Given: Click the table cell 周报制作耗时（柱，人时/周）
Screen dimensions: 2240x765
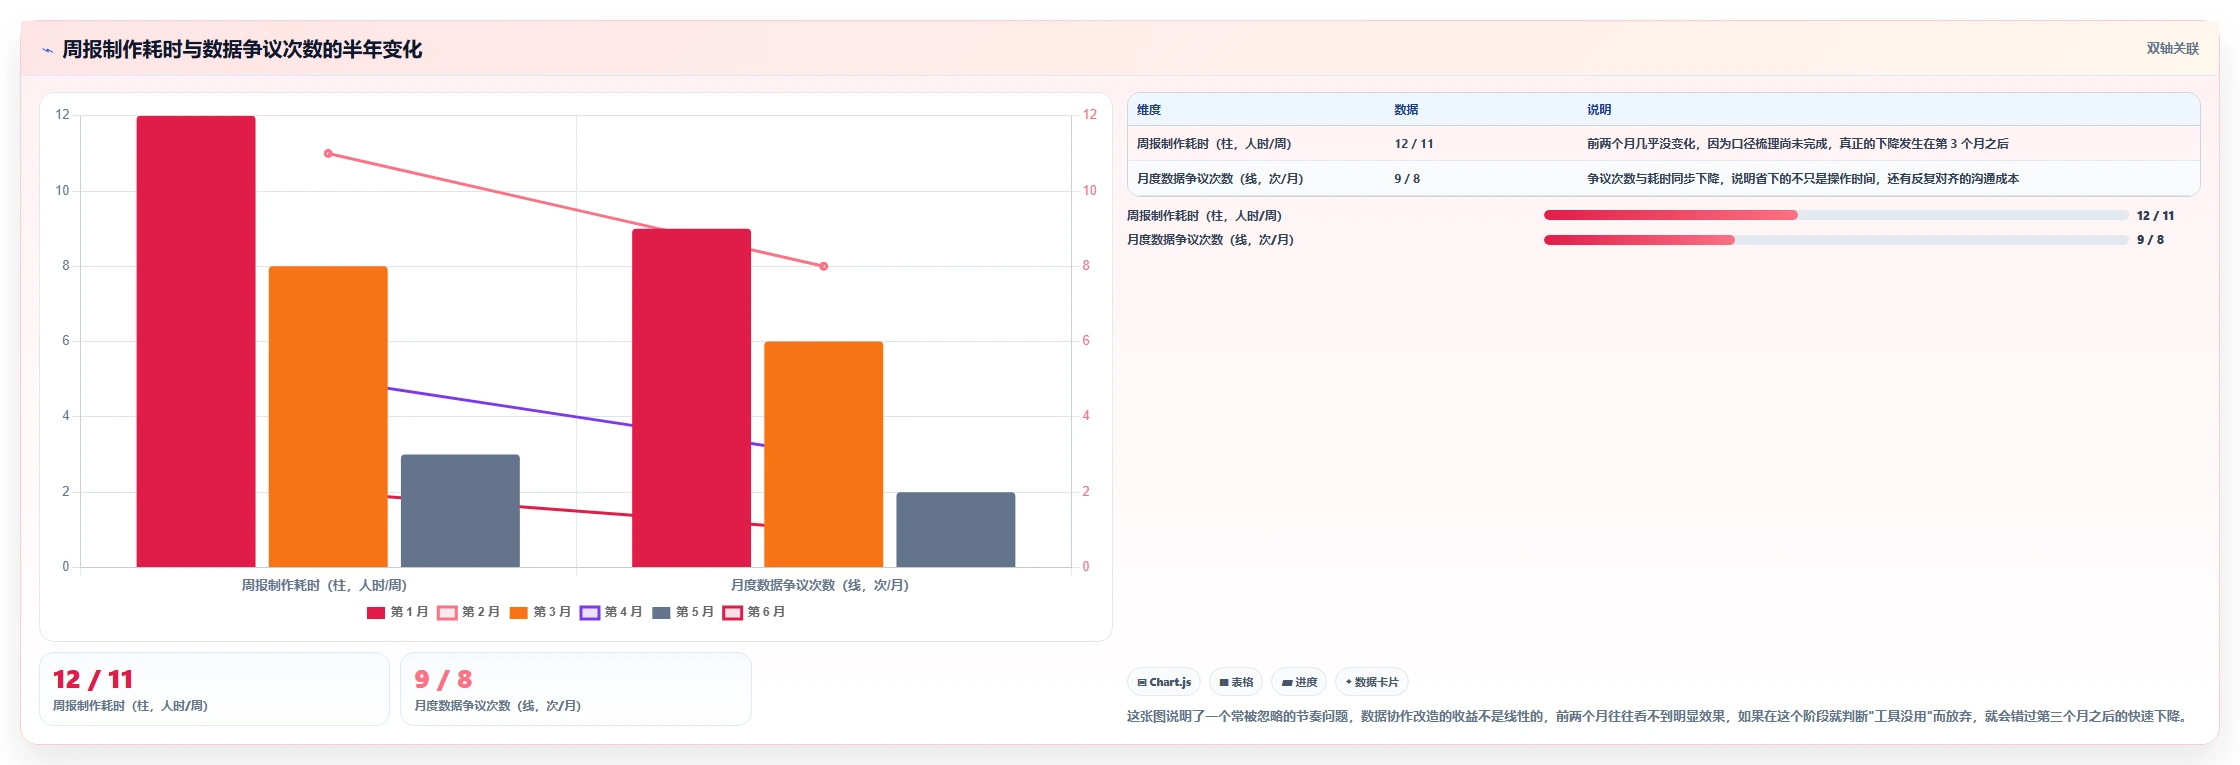Looking at the screenshot, I should pyautogui.click(x=1214, y=144).
